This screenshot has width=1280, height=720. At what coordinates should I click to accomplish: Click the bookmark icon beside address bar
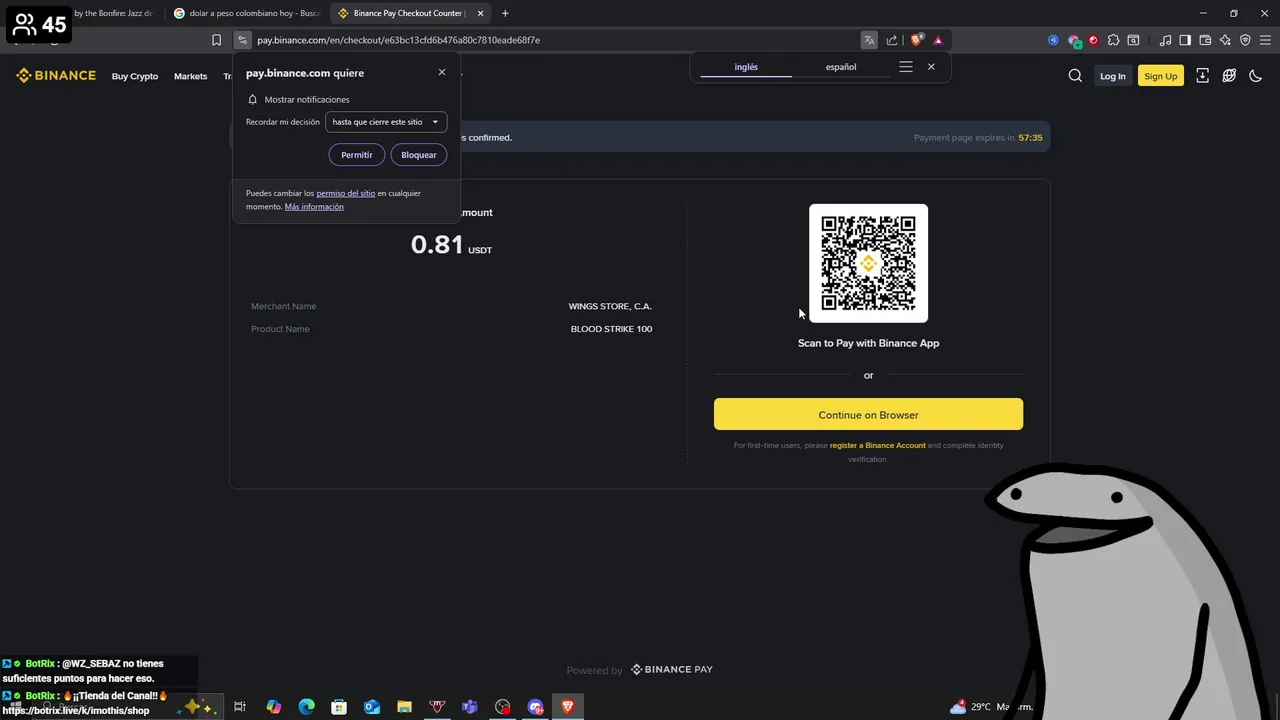[216, 40]
